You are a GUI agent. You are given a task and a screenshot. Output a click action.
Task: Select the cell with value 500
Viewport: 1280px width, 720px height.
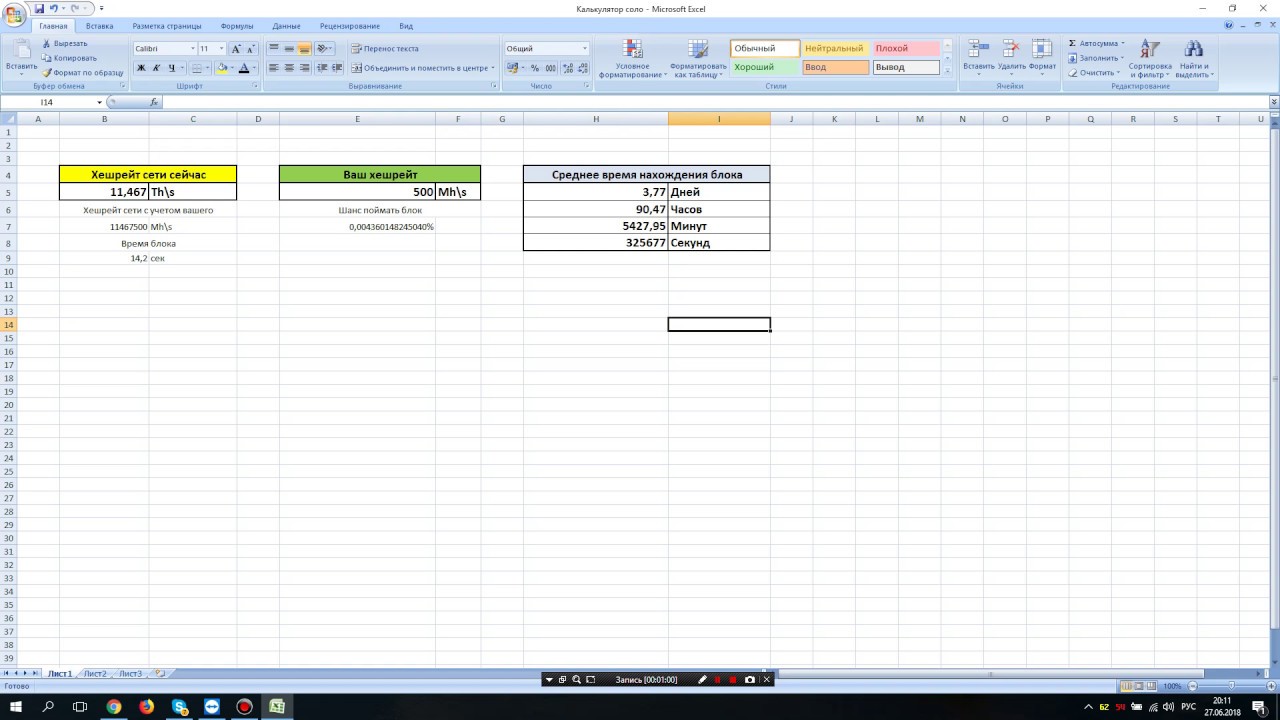point(357,192)
